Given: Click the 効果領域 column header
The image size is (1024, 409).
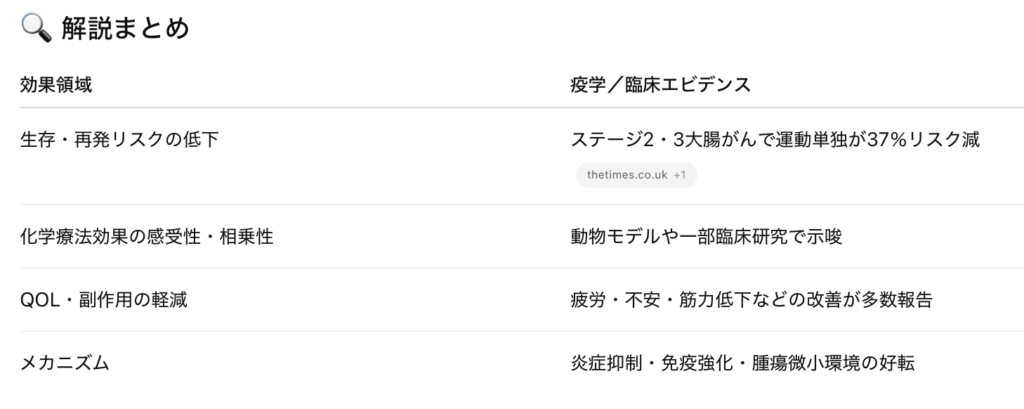Looking at the screenshot, I should [56, 84].
